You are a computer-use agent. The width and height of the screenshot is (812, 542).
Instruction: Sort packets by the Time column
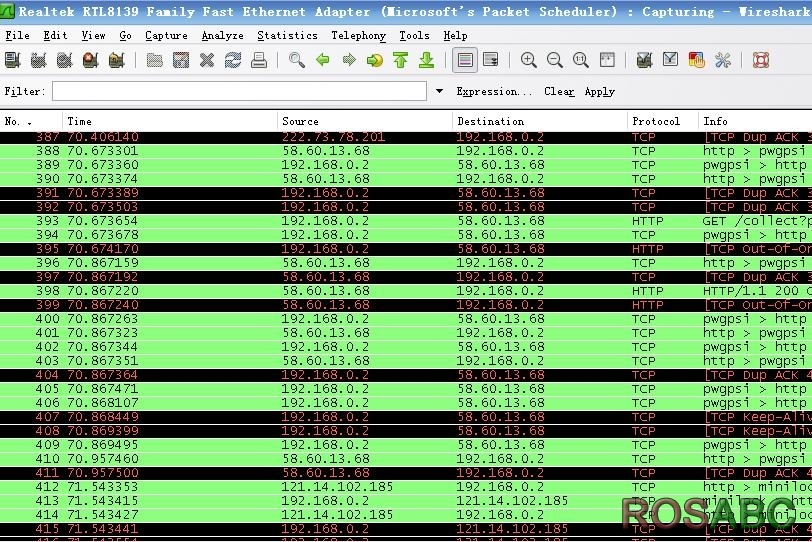pyautogui.click(x=170, y=121)
